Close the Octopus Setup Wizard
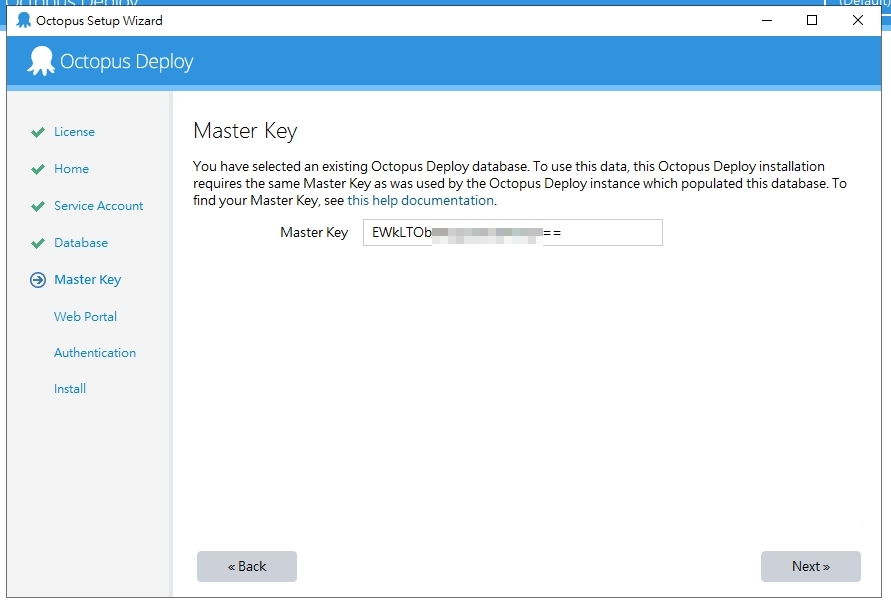 tap(858, 20)
